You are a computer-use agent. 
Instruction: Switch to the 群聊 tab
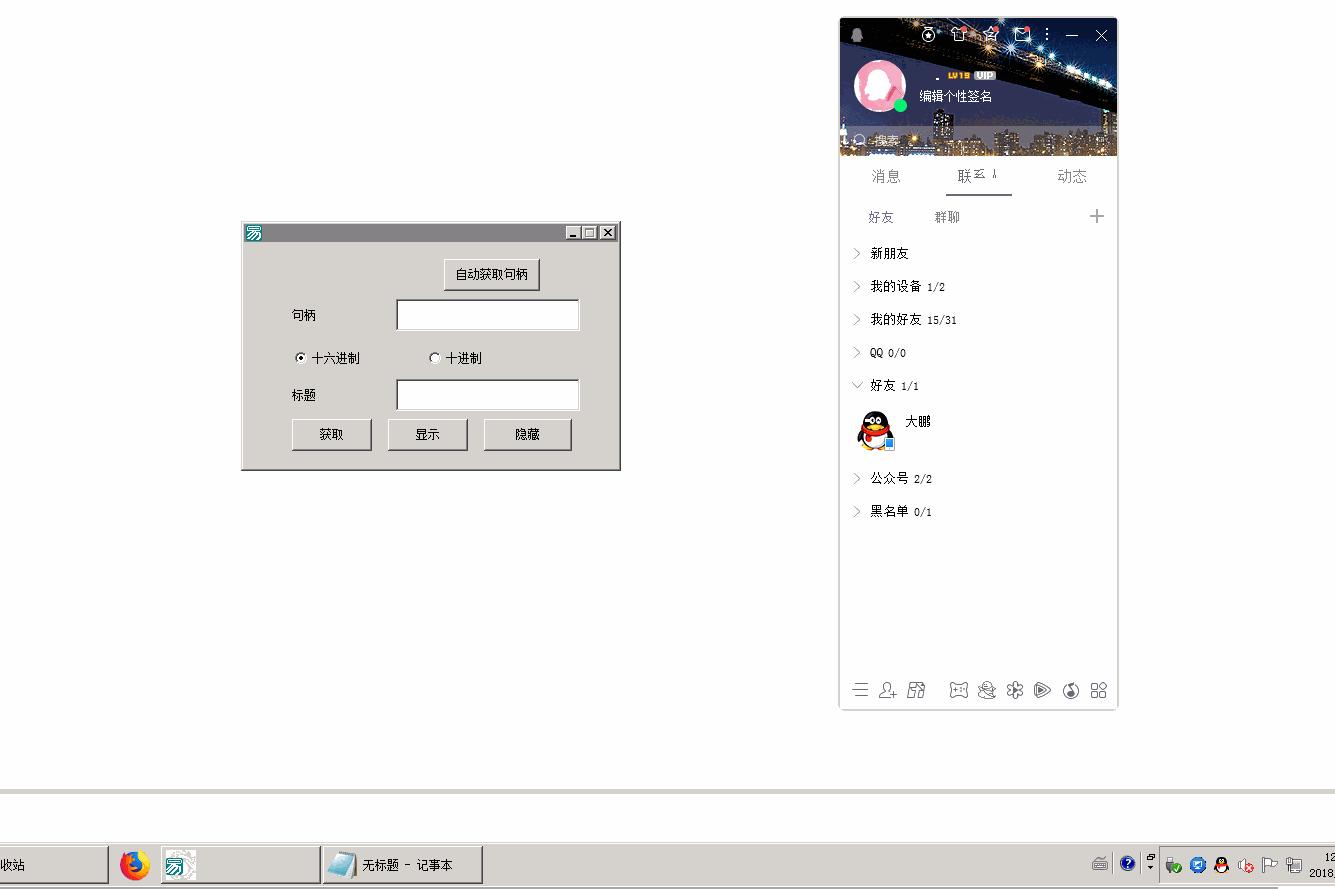tap(946, 216)
